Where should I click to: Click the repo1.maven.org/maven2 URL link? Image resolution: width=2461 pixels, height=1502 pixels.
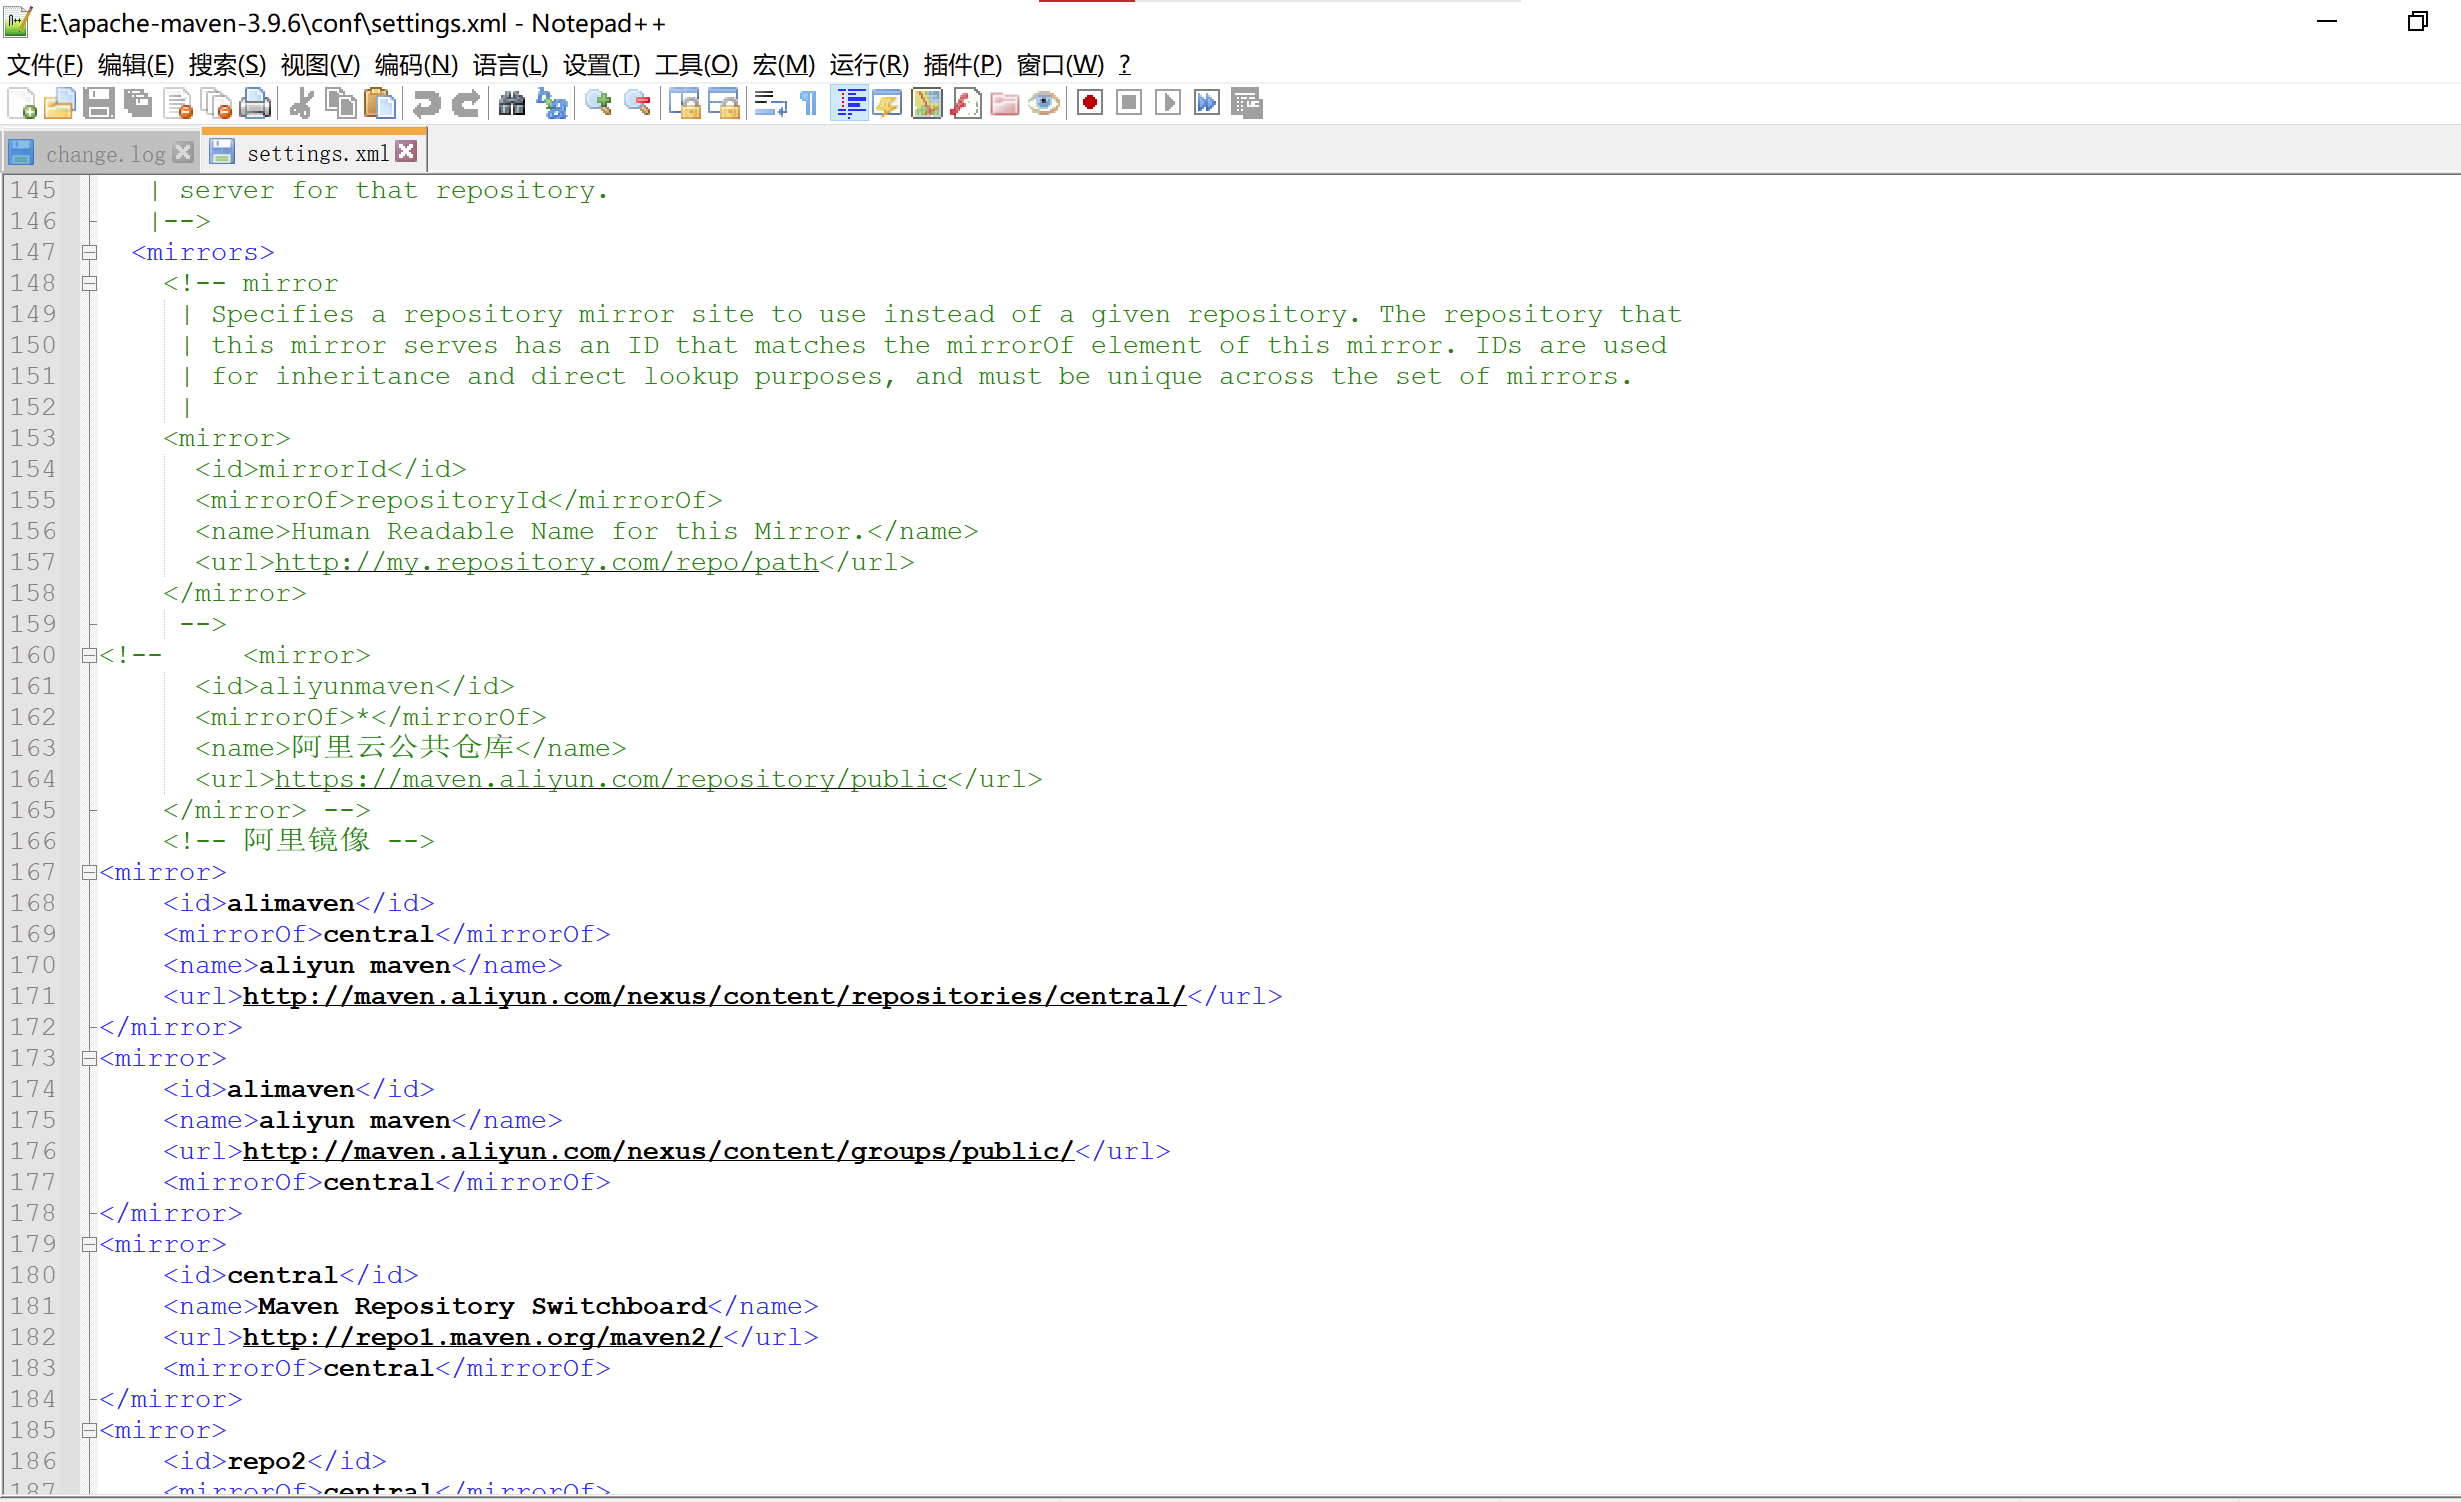point(481,1337)
